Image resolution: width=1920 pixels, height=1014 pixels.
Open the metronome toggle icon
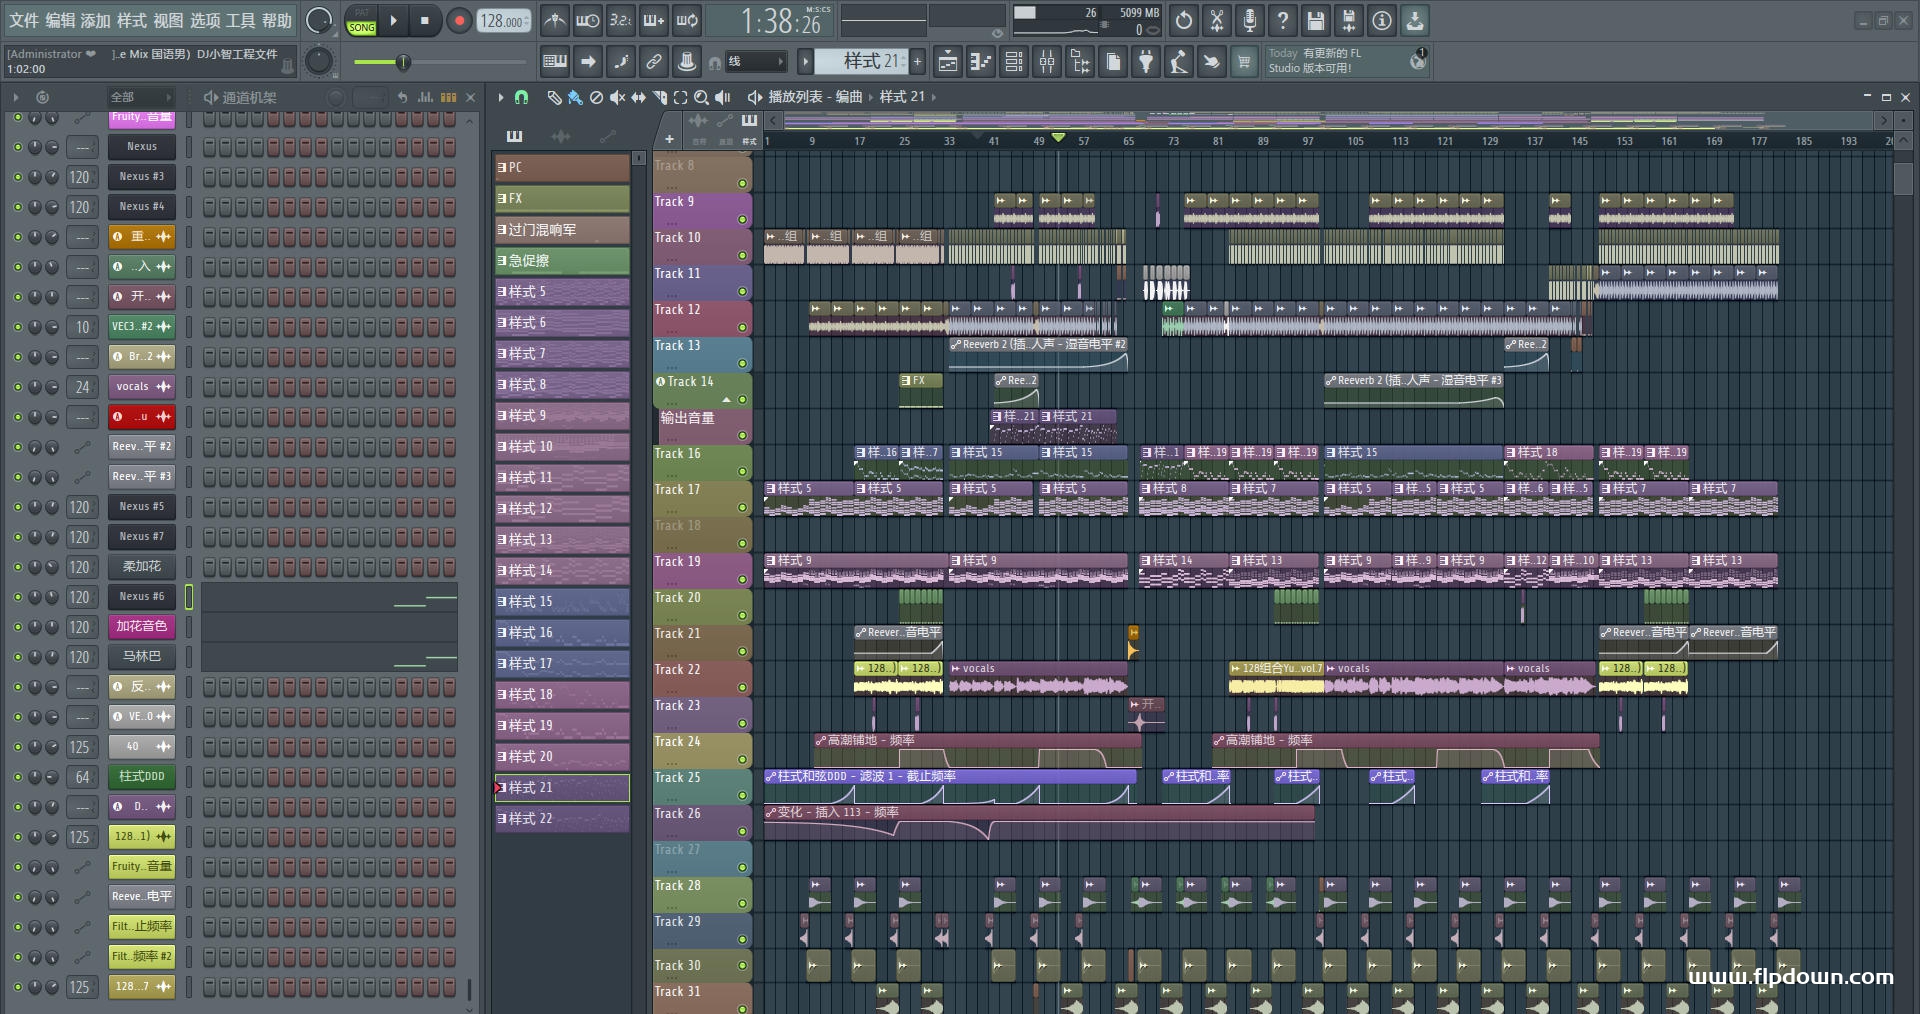pos(554,21)
